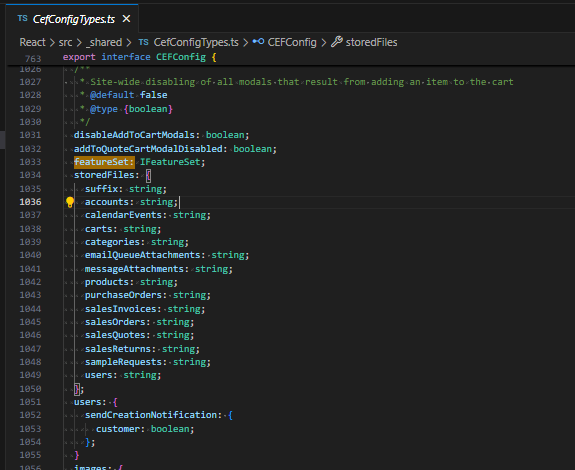The width and height of the screenshot is (575, 470).
Task: Click line number 1051 for users
Action: coord(30,402)
